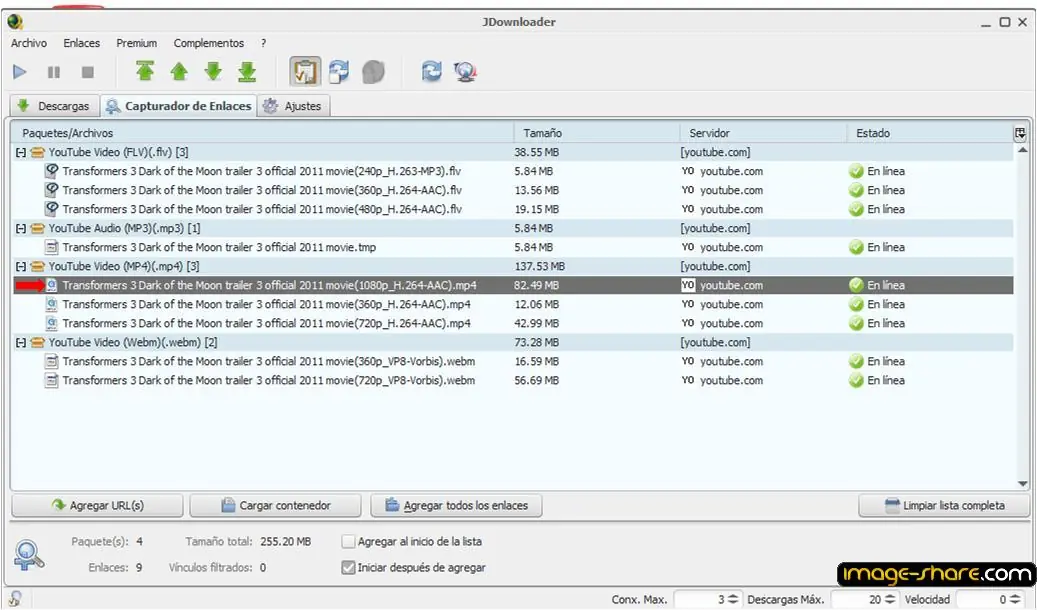The width and height of the screenshot is (1037, 610).
Task: Open column chooser icon at table corner
Action: click(1020, 133)
